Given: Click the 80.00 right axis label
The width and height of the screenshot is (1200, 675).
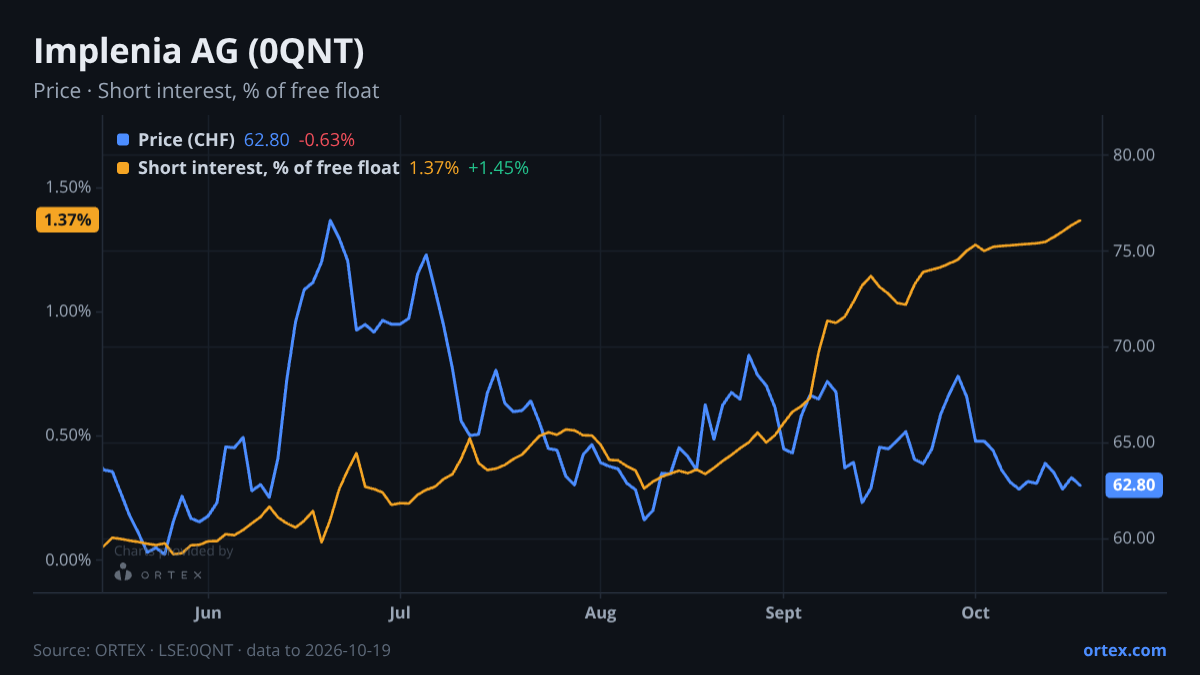Looking at the screenshot, I should (1133, 155).
